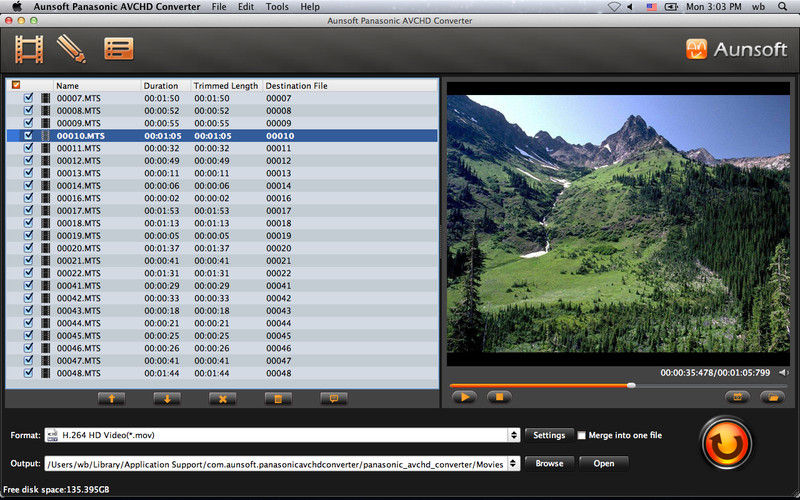Uncheck the 00044.MTS checkbox

coord(29,322)
